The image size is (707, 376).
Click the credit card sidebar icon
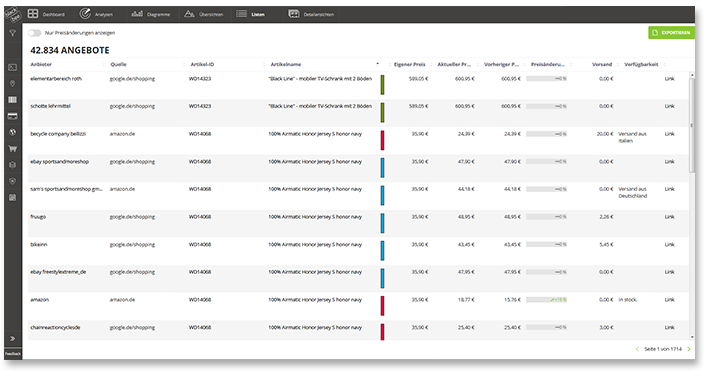pyautogui.click(x=13, y=116)
